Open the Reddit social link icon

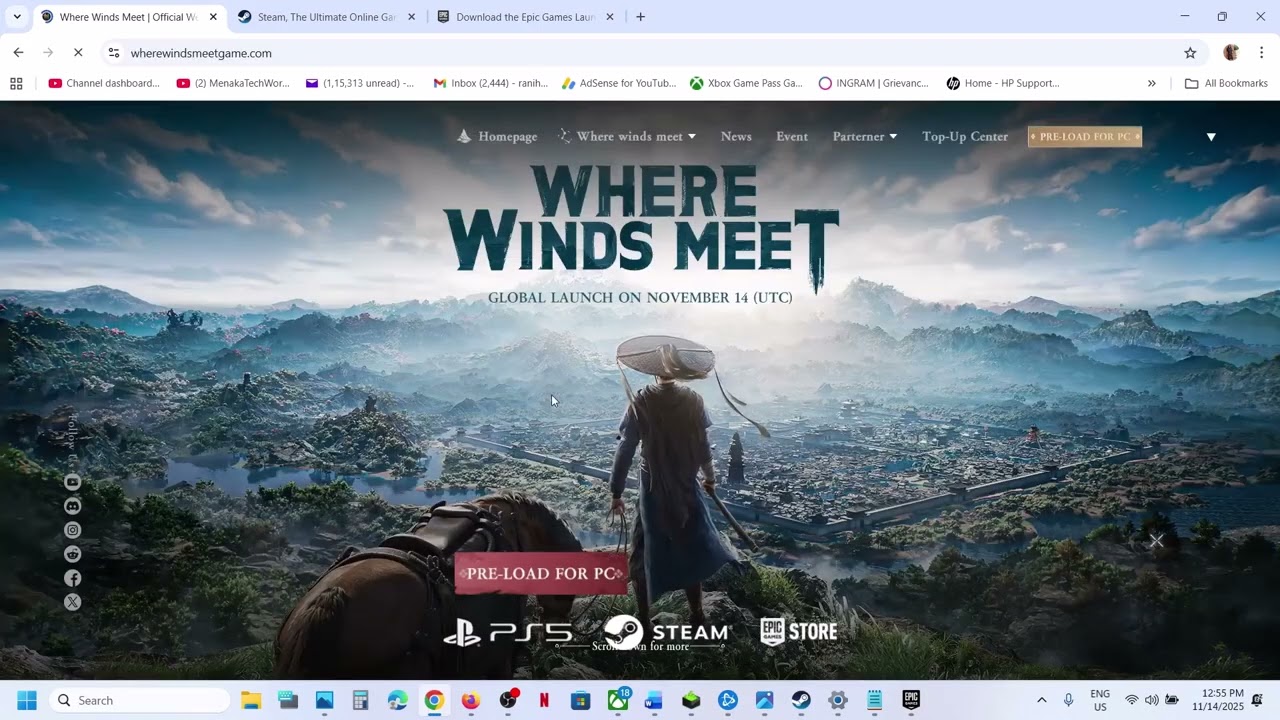(x=73, y=554)
